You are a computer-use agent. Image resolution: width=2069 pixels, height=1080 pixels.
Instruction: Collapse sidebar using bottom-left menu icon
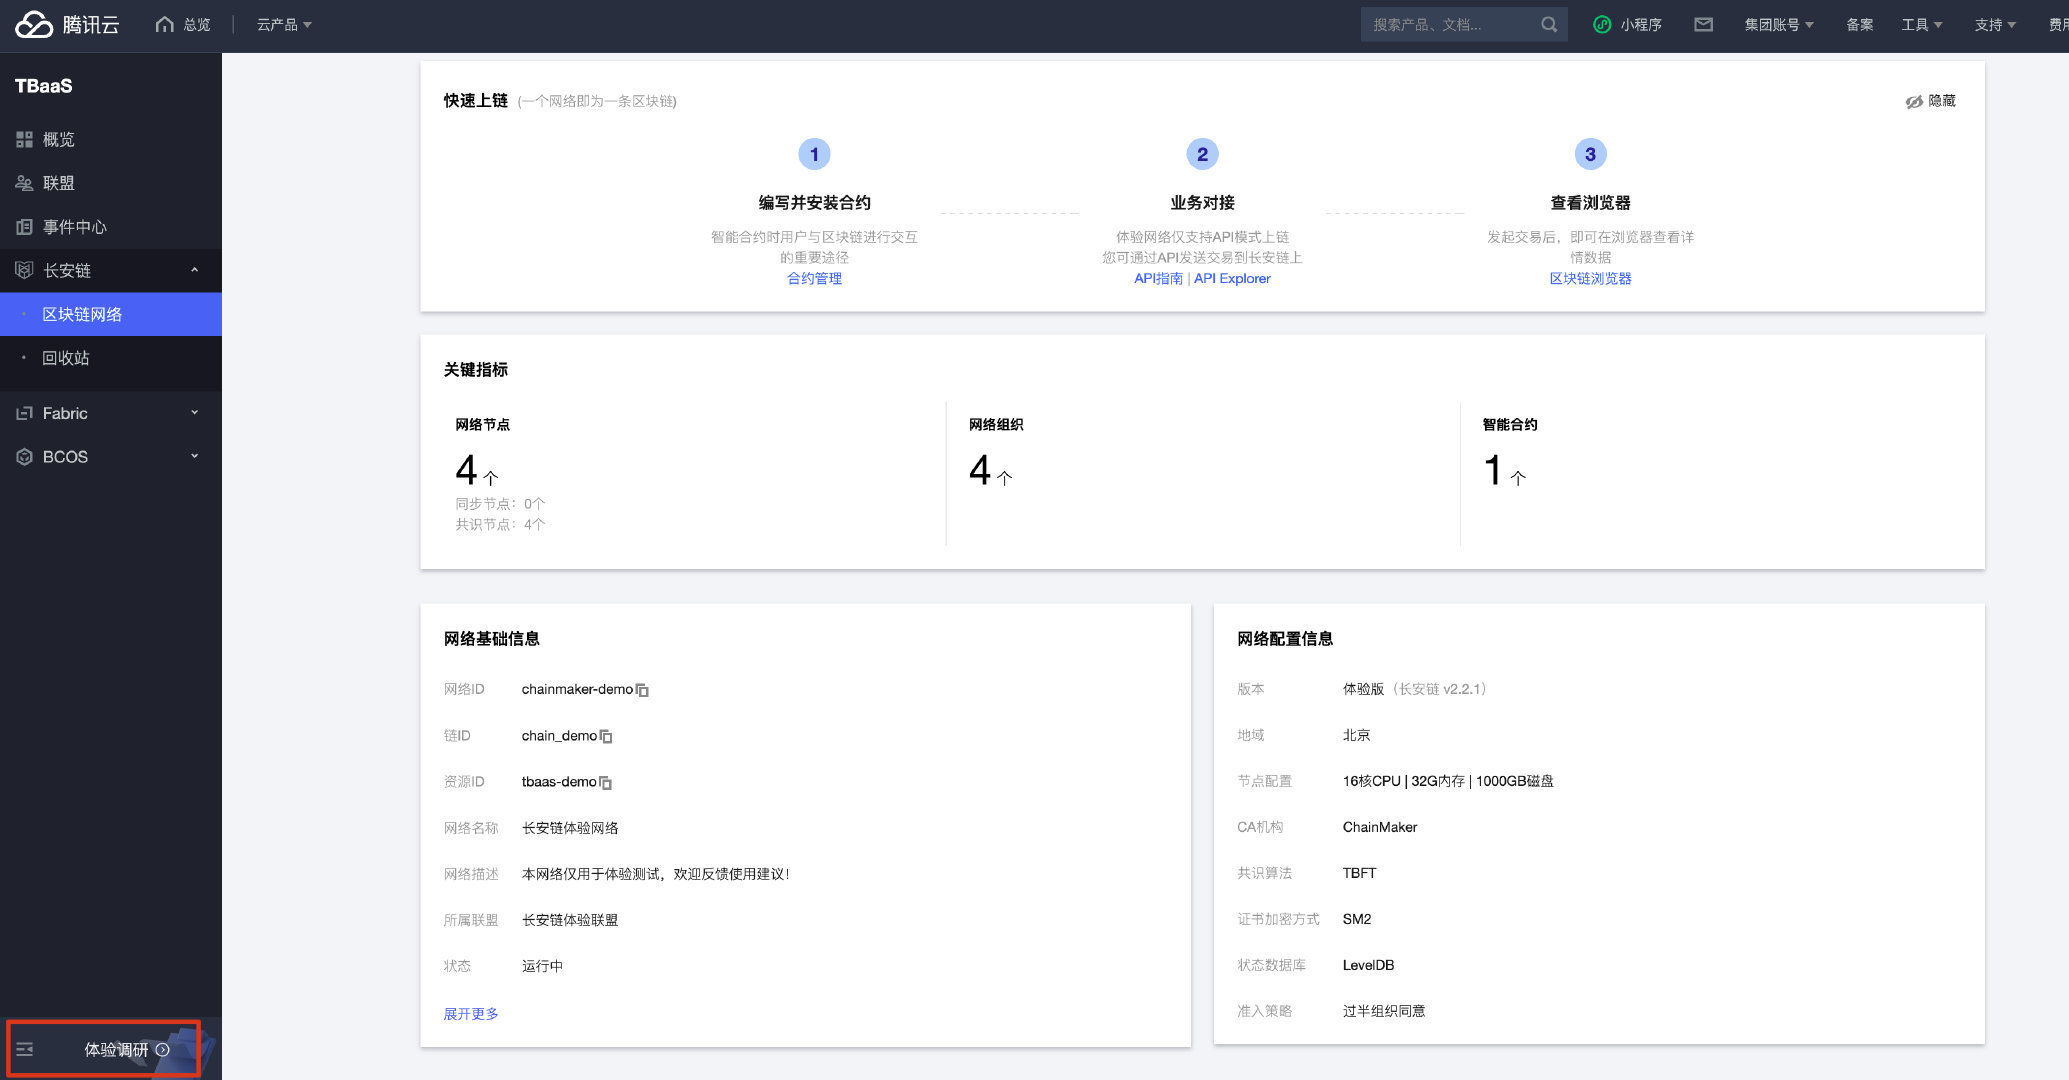(25, 1049)
